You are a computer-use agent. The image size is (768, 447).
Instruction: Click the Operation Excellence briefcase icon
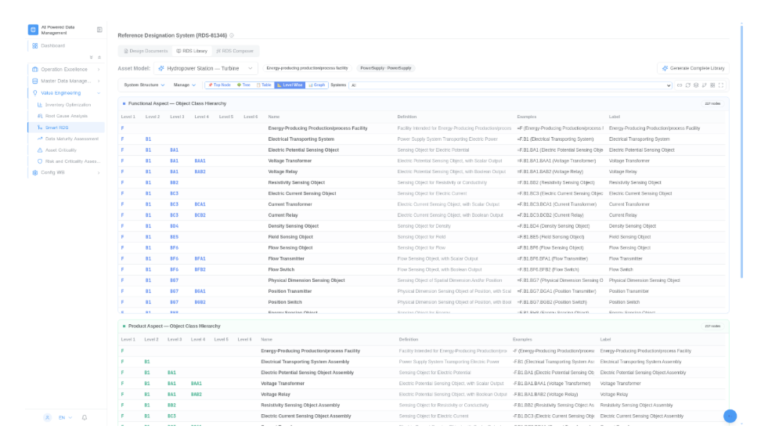pyautogui.click(x=35, y=69)
